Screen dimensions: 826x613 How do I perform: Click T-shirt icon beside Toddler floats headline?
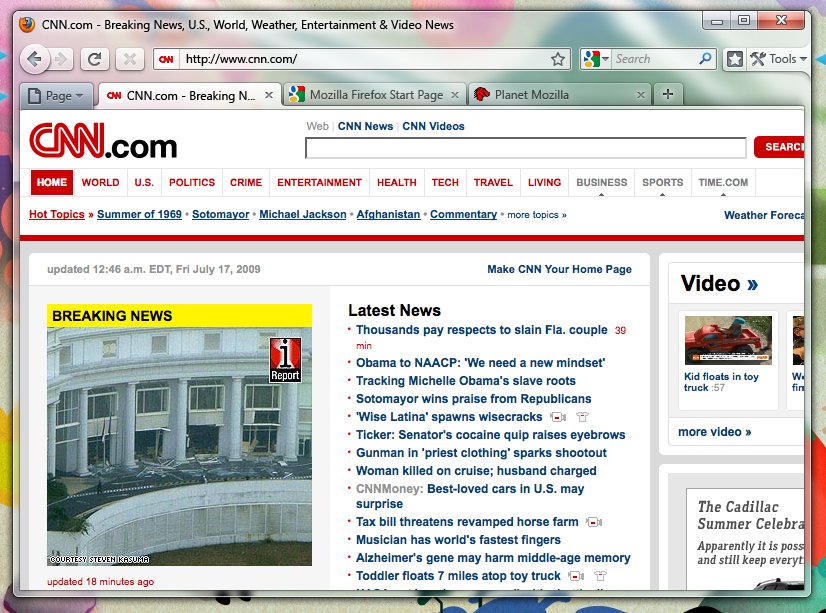coord(601,576)
